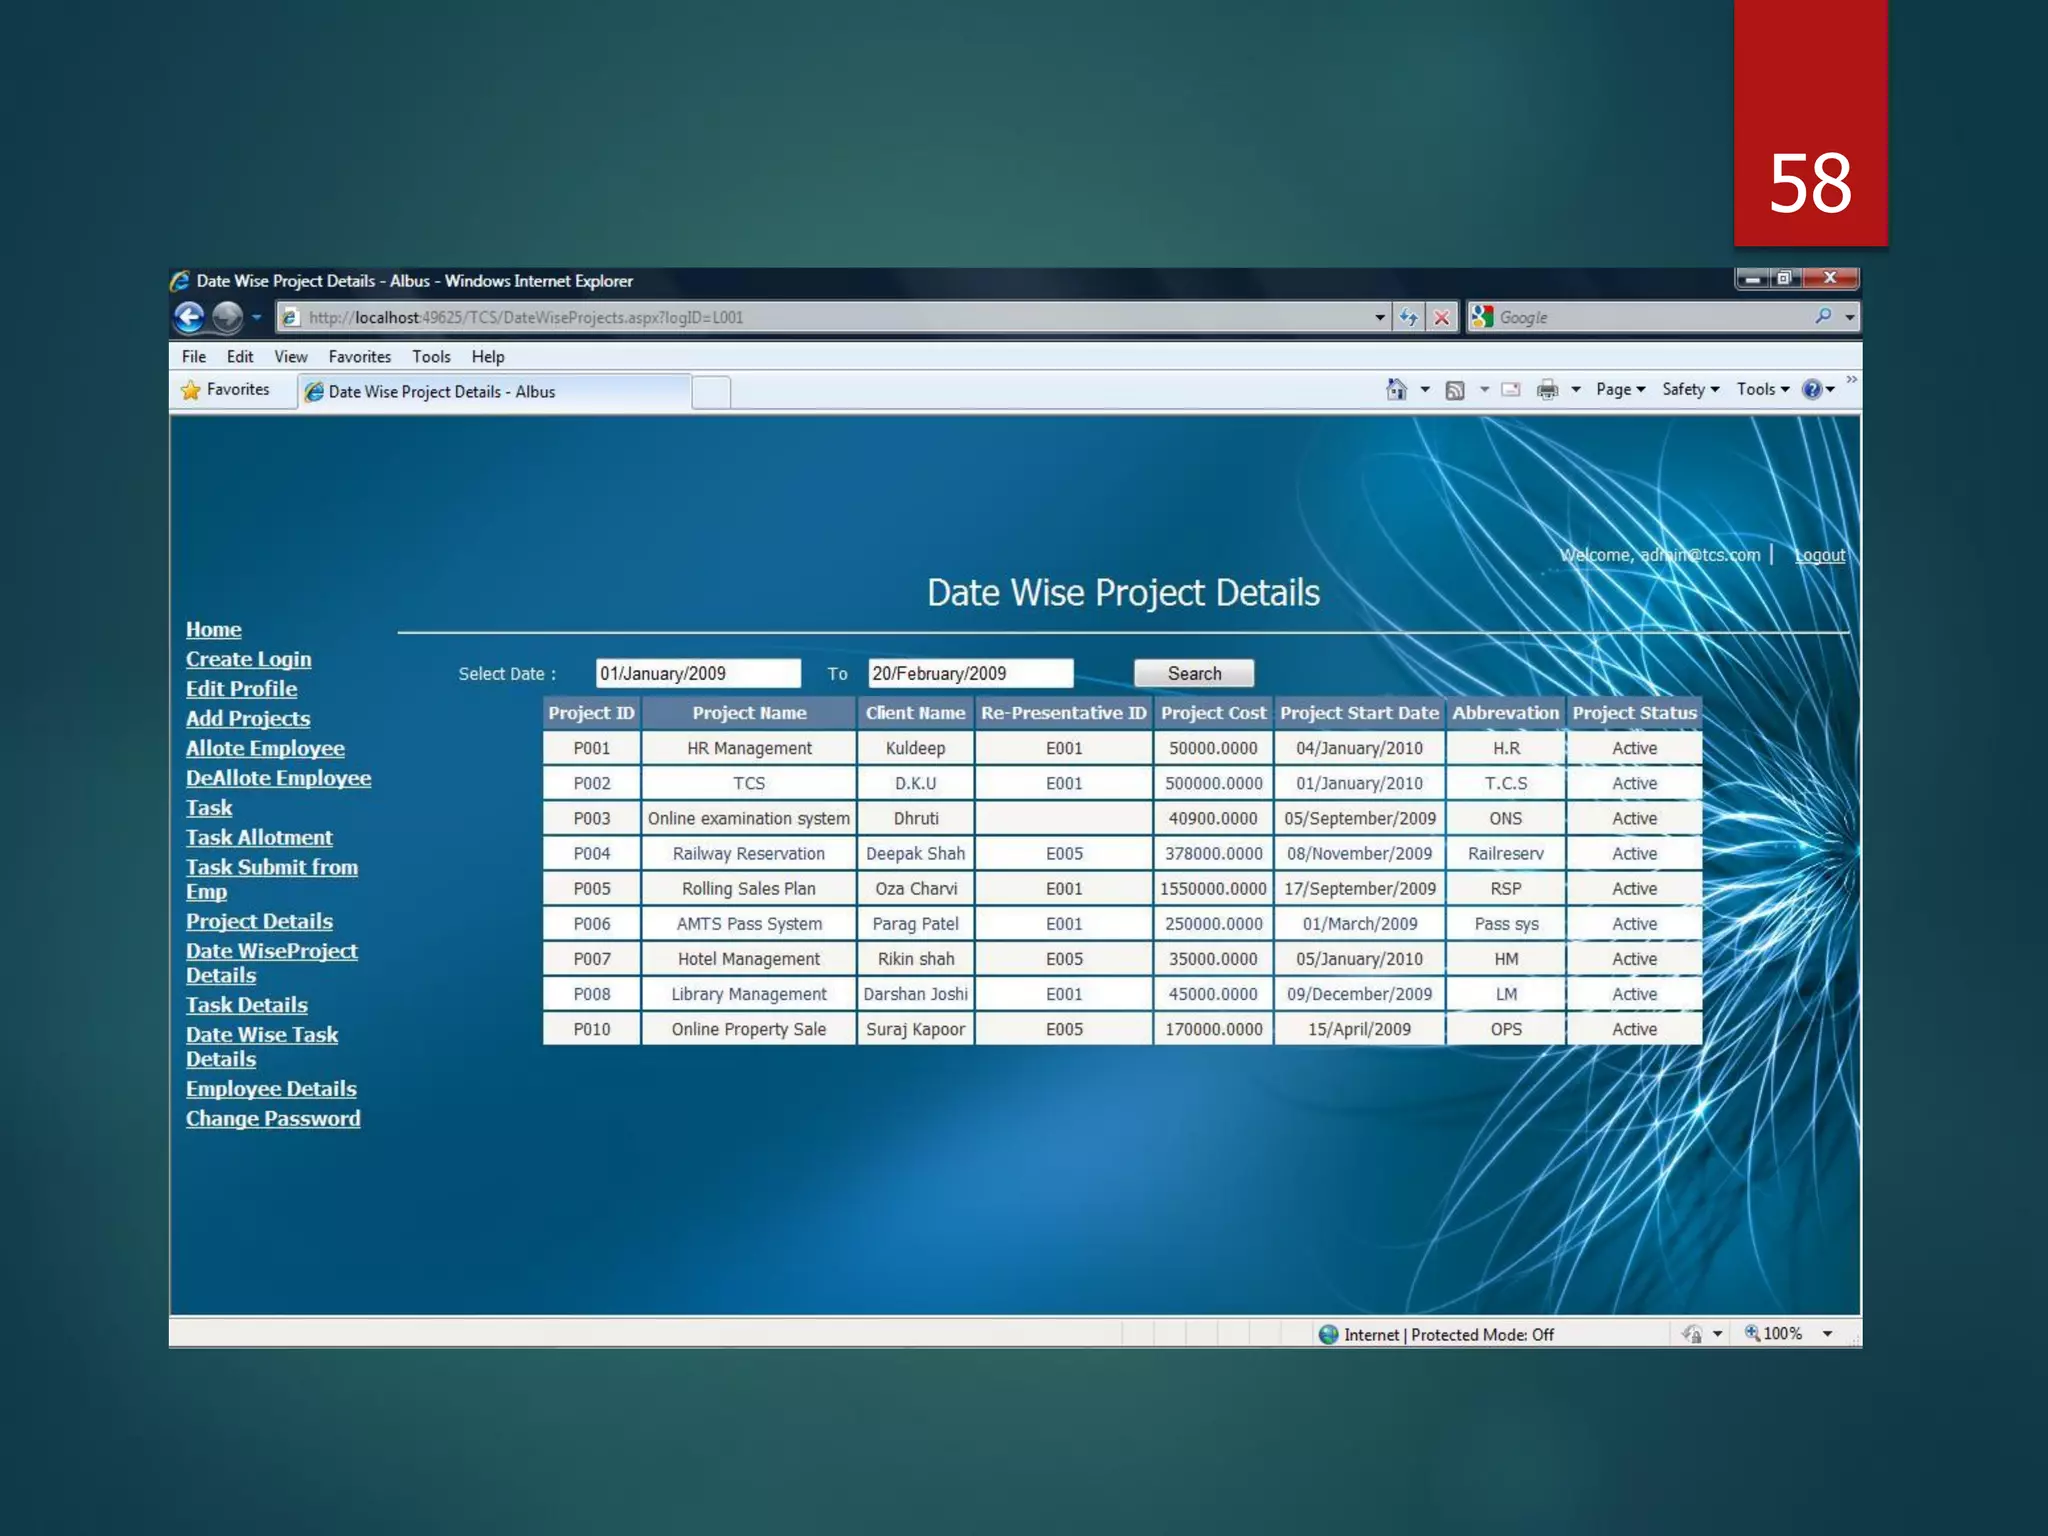Click the Home page toolbar icon
2048x1536 pixels.
coord(1397,389)
